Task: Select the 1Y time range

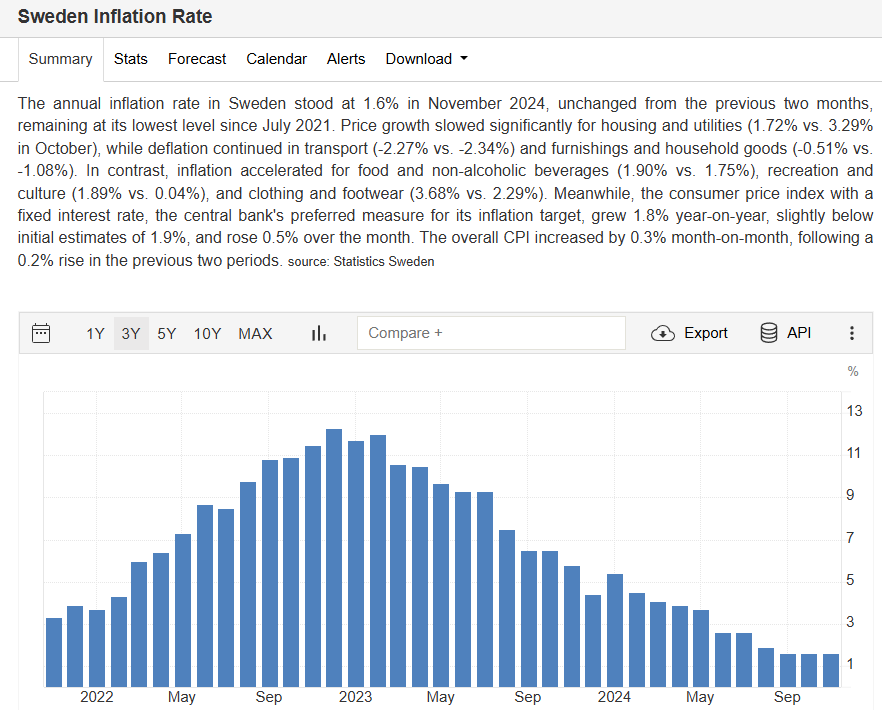Action: point(95,333)
